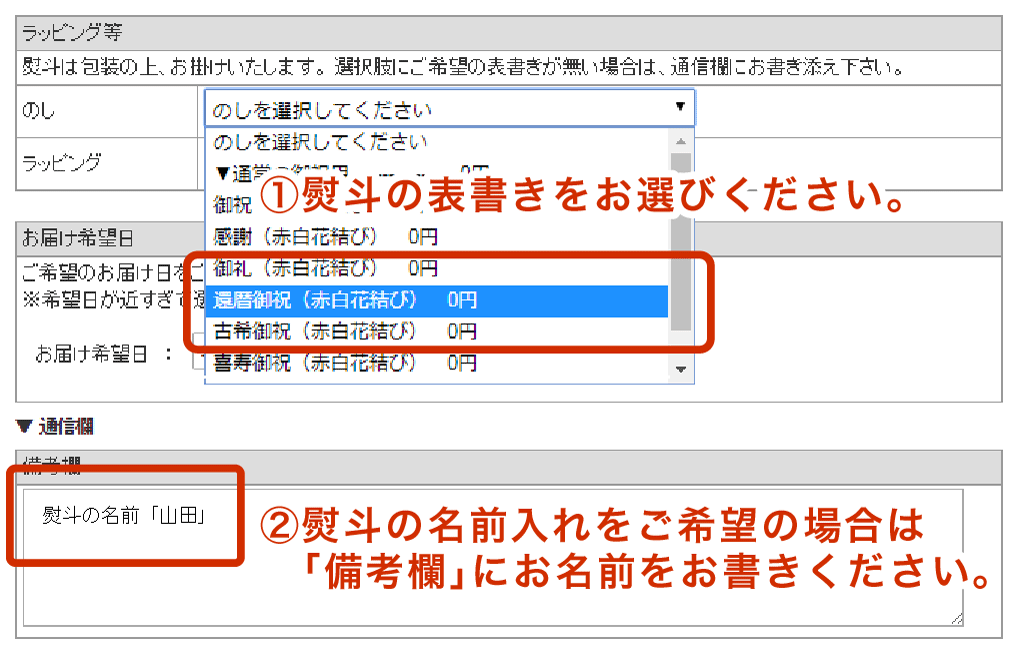This screenshot has height=650, width=1017.
Task: Collapse the 通信欄 section triangle
Action: click(24, 426)
